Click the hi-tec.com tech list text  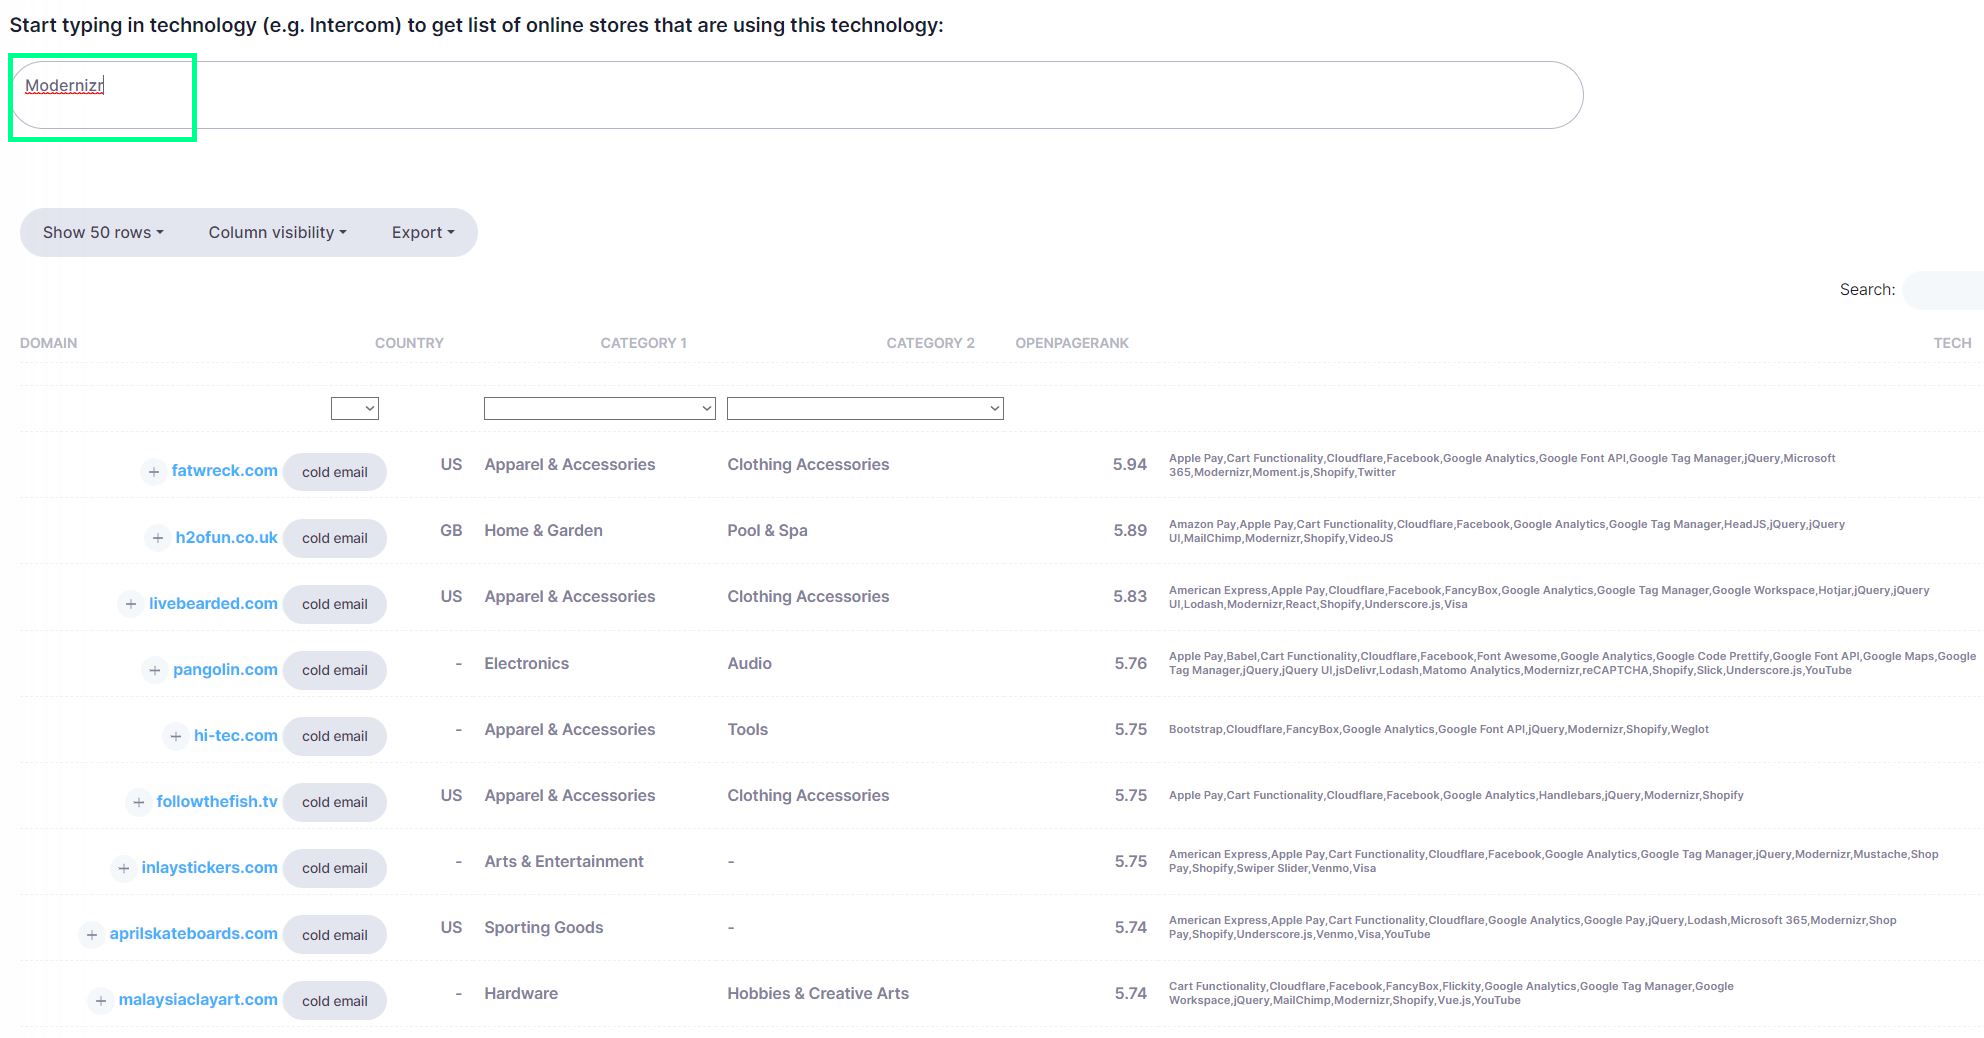click(1439, 729)
